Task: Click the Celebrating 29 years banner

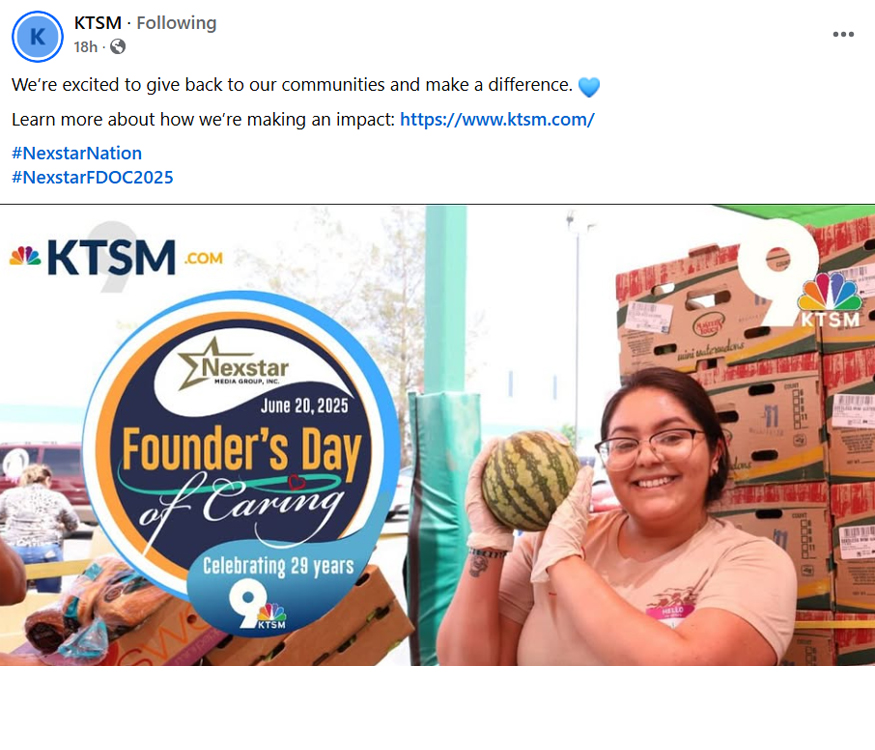Action: (278, 565)
